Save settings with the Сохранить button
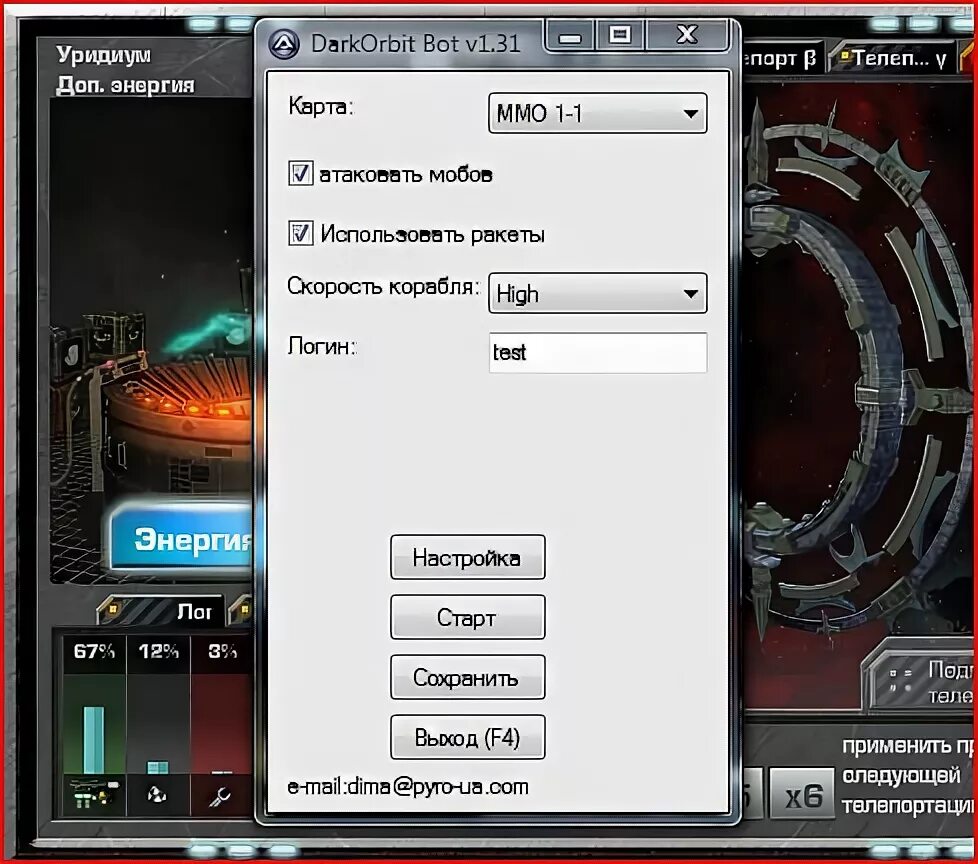This screenshot has height=864, width=978. tap(467, 677)
